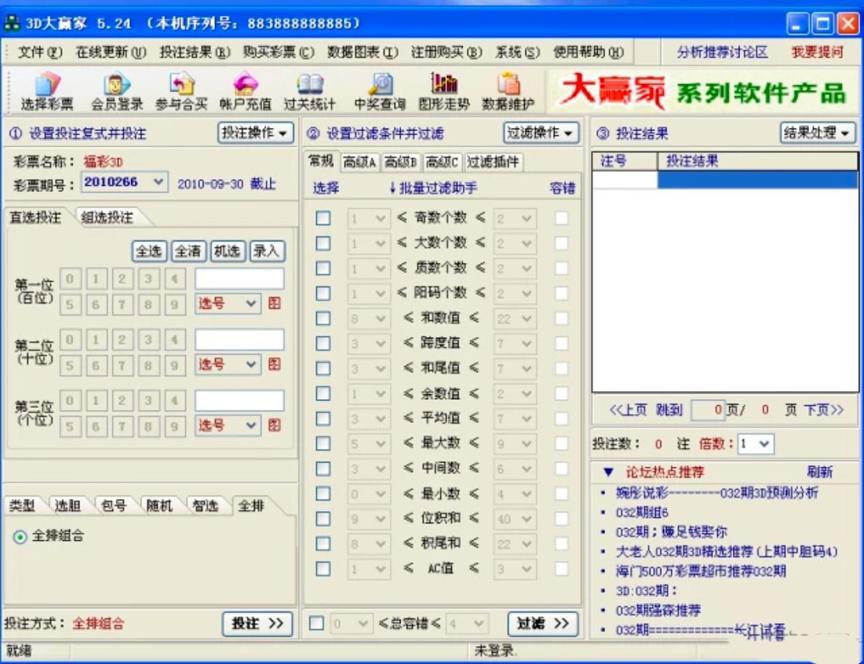The height and width of the screenshot is (664, 864).
Task: Click the 会员登录 toolbar icon
Action: click(x=116, y=91)
